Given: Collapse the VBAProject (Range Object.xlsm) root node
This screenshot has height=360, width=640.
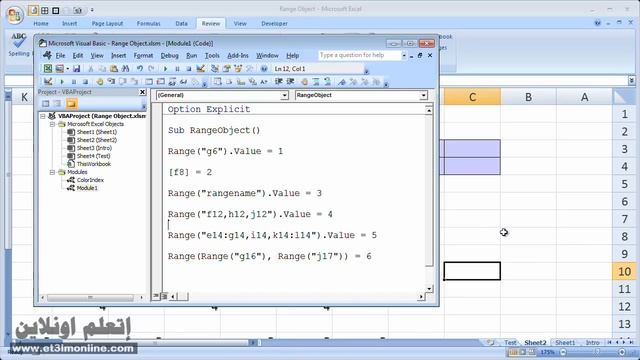Looking at the screenshot, I should coord(43,116).
